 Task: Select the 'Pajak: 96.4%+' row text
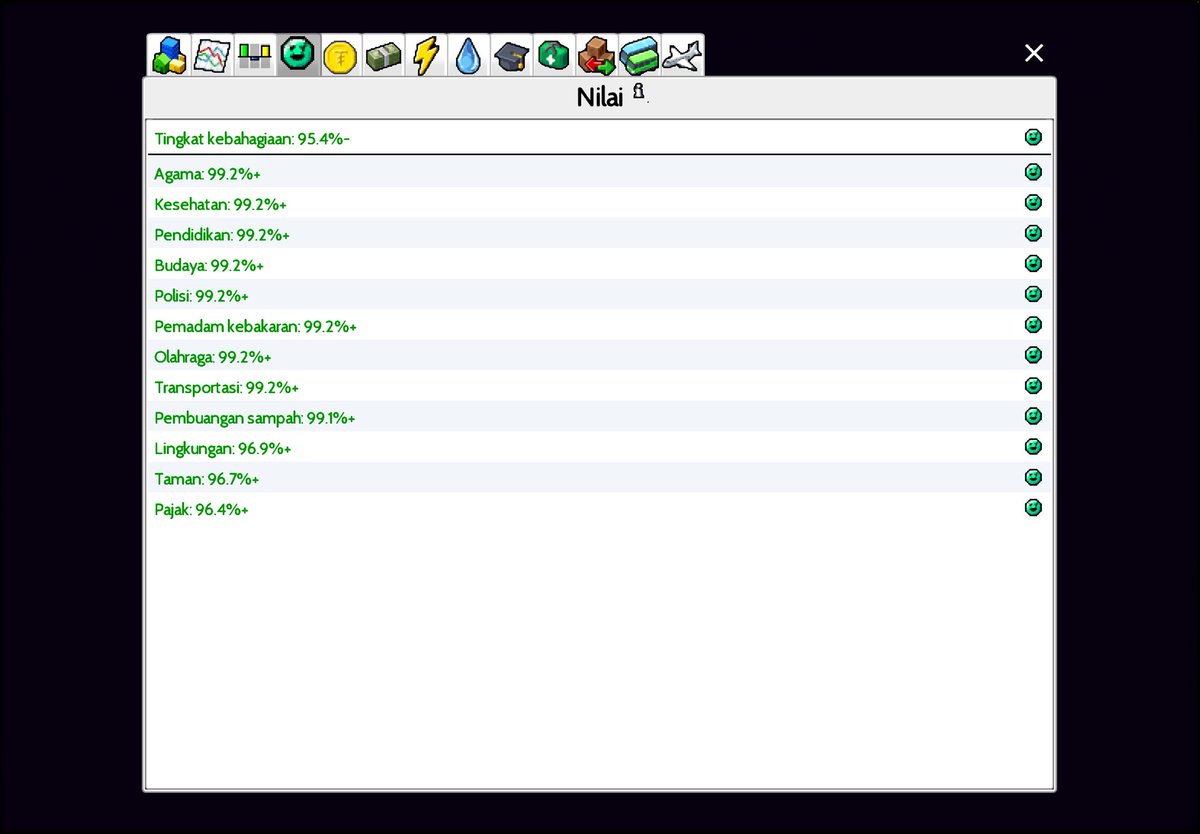click(x=201, y=510)
